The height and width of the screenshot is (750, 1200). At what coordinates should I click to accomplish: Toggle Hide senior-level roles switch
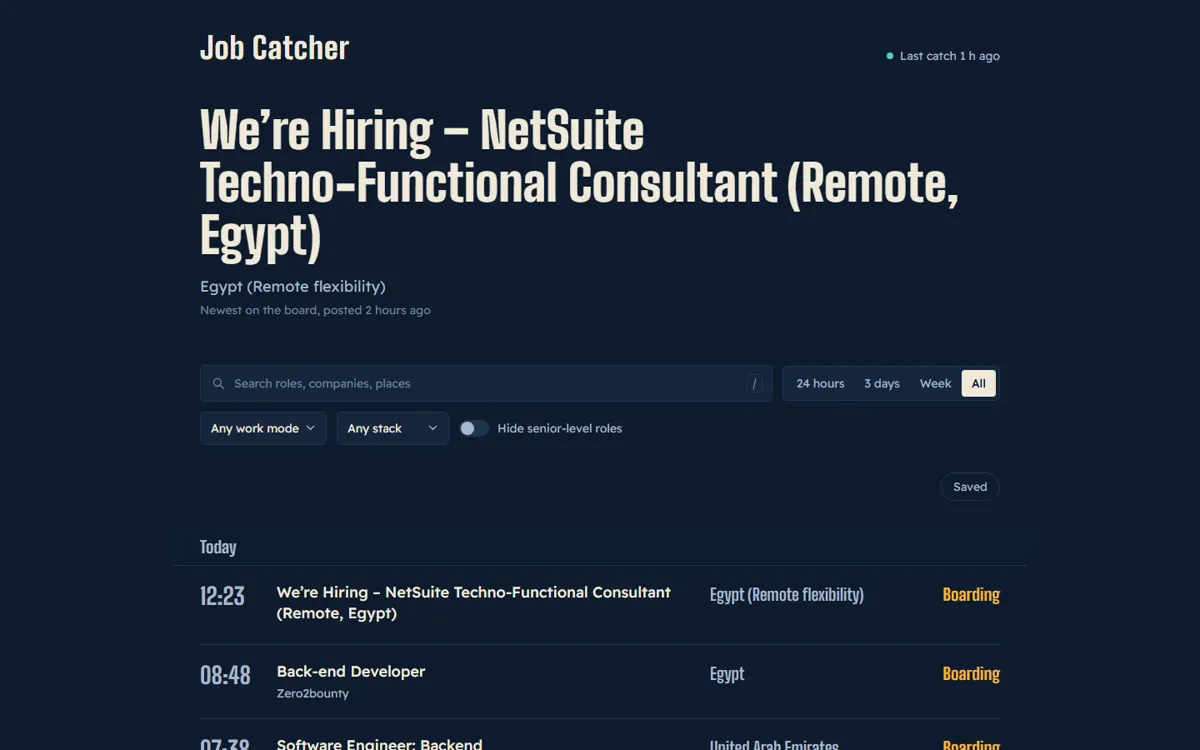pos(474,428)
